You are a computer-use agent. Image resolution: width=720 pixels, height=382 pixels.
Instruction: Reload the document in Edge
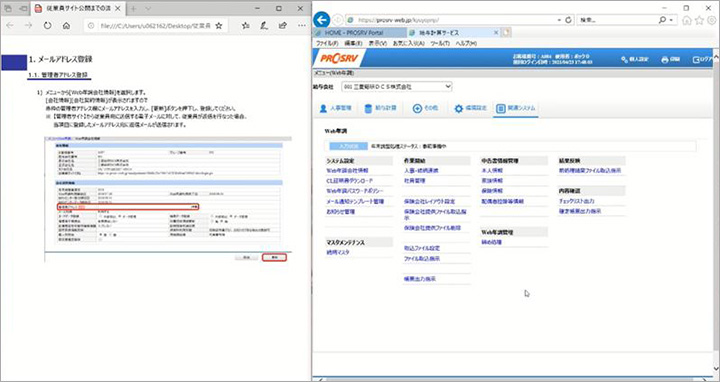click(x=47, y=26)
